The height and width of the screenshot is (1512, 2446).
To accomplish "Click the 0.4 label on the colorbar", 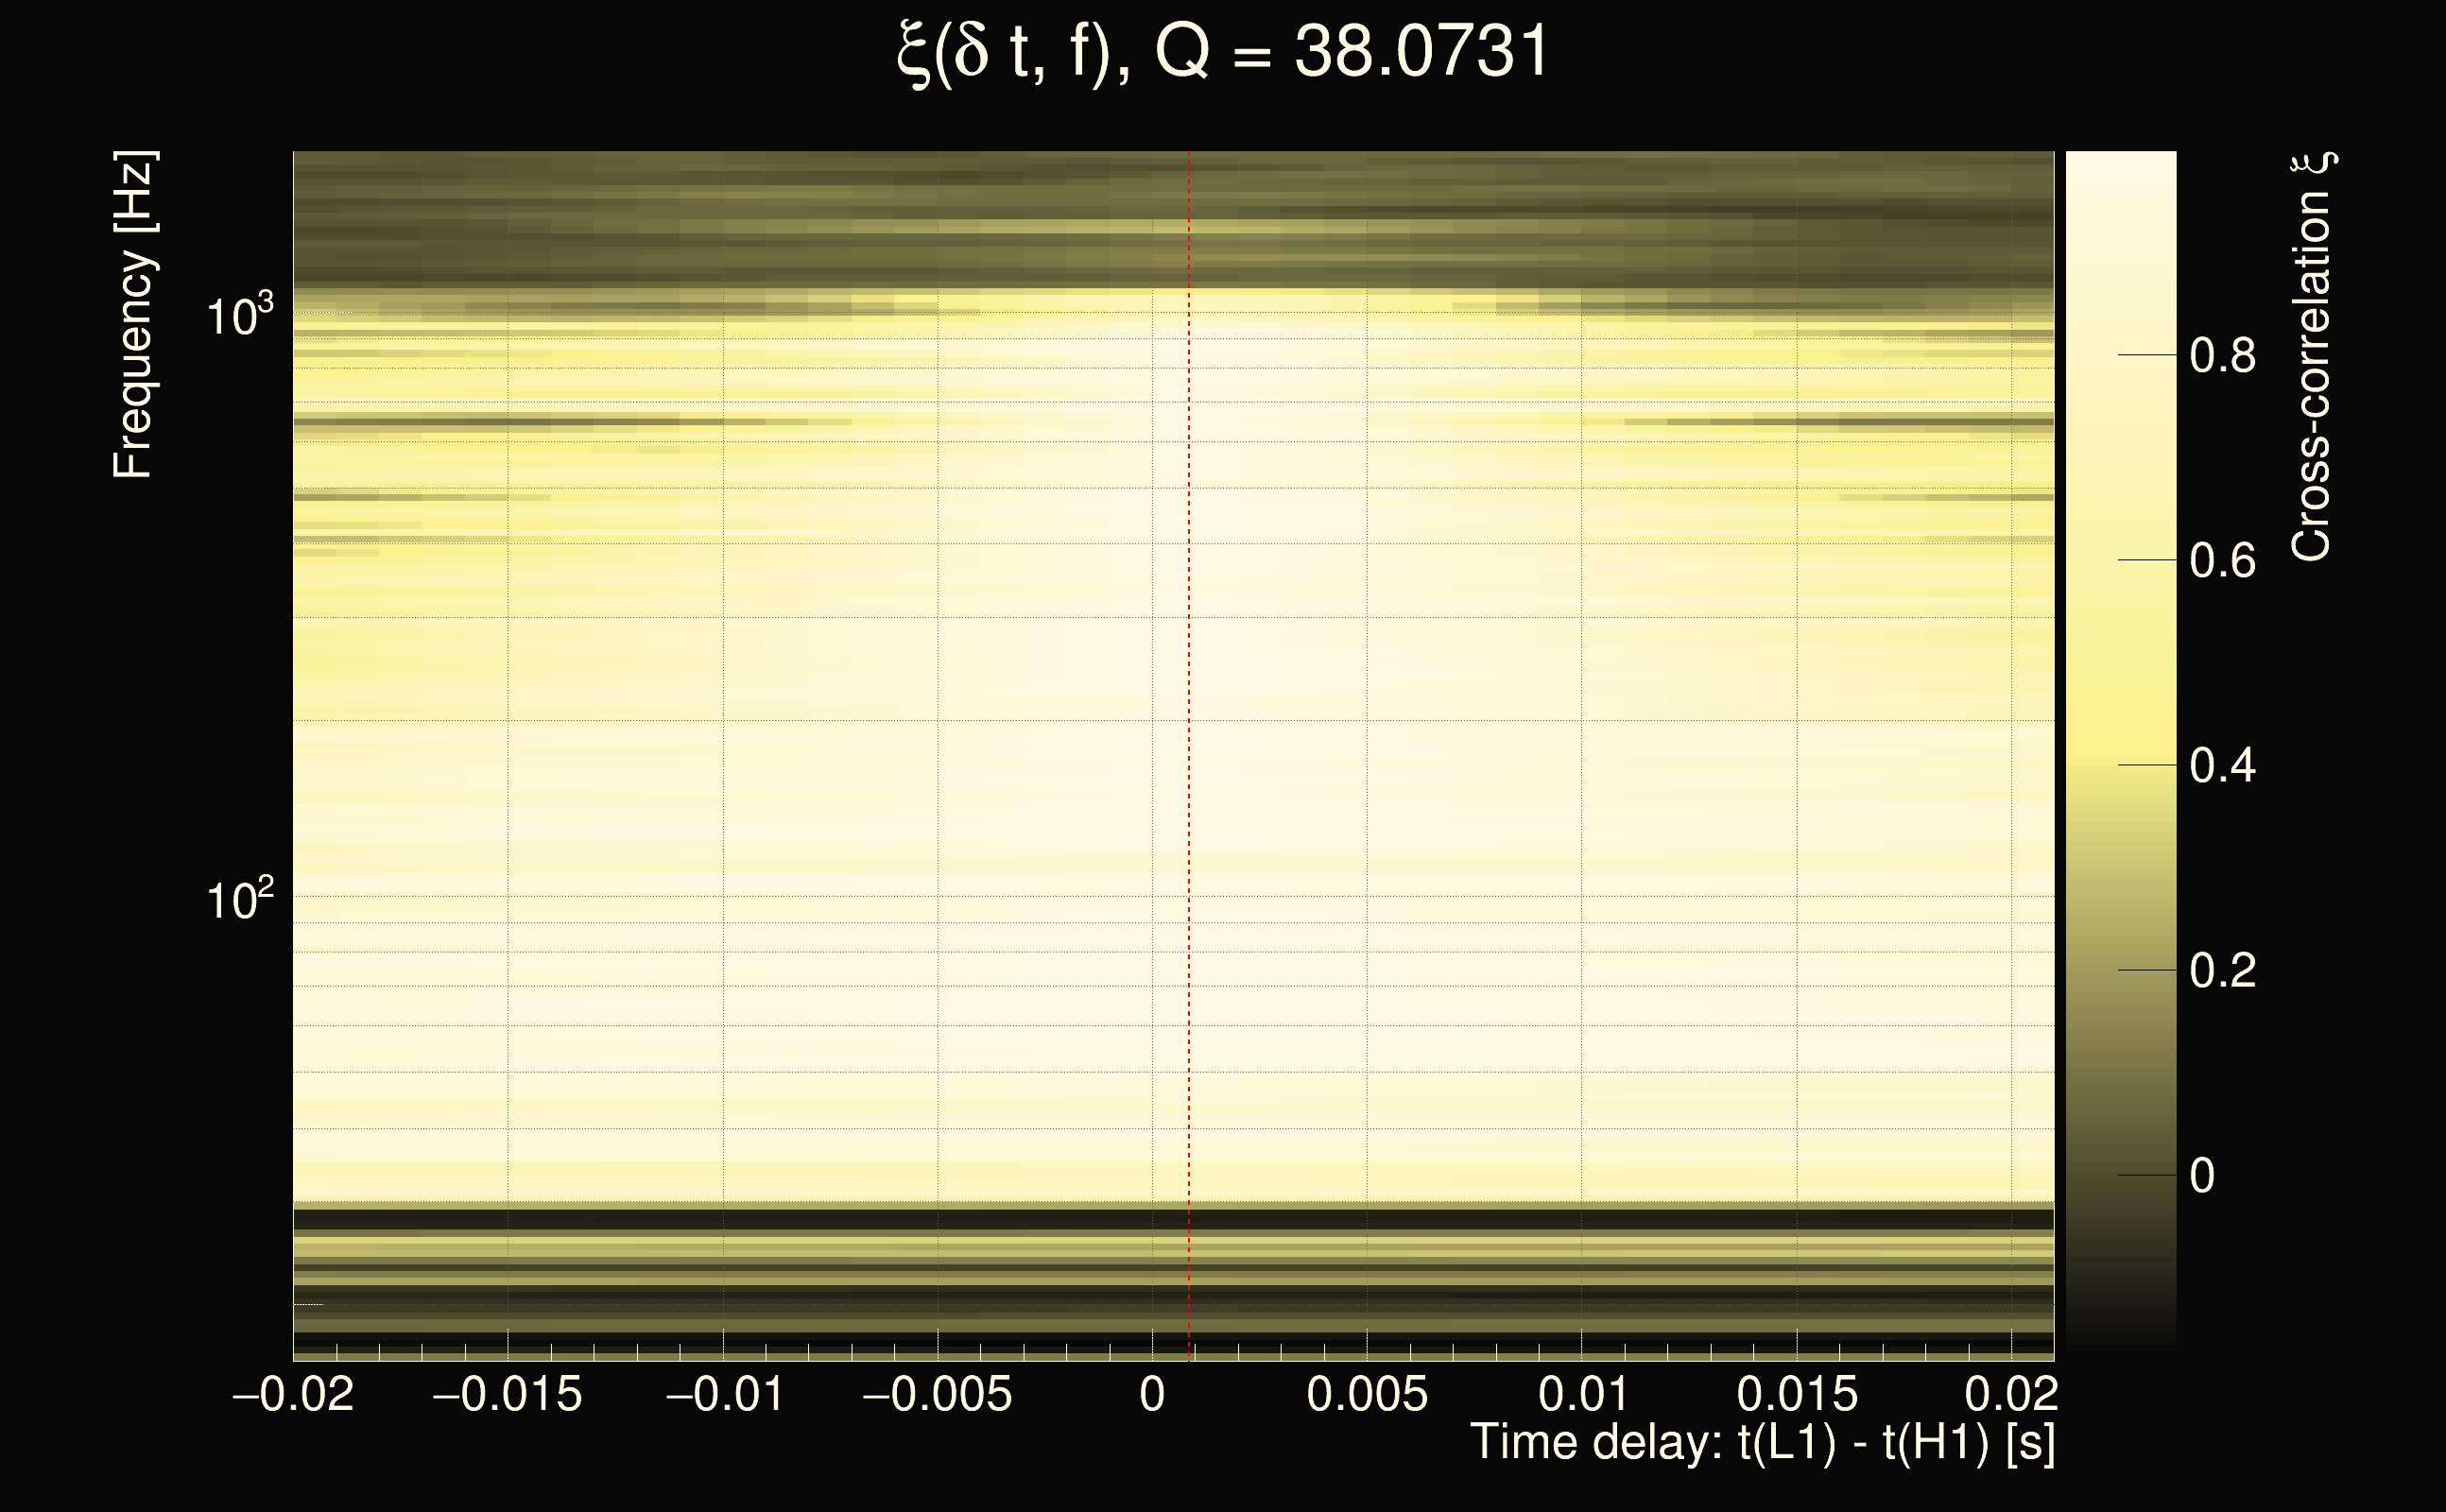I will 2222,766.
